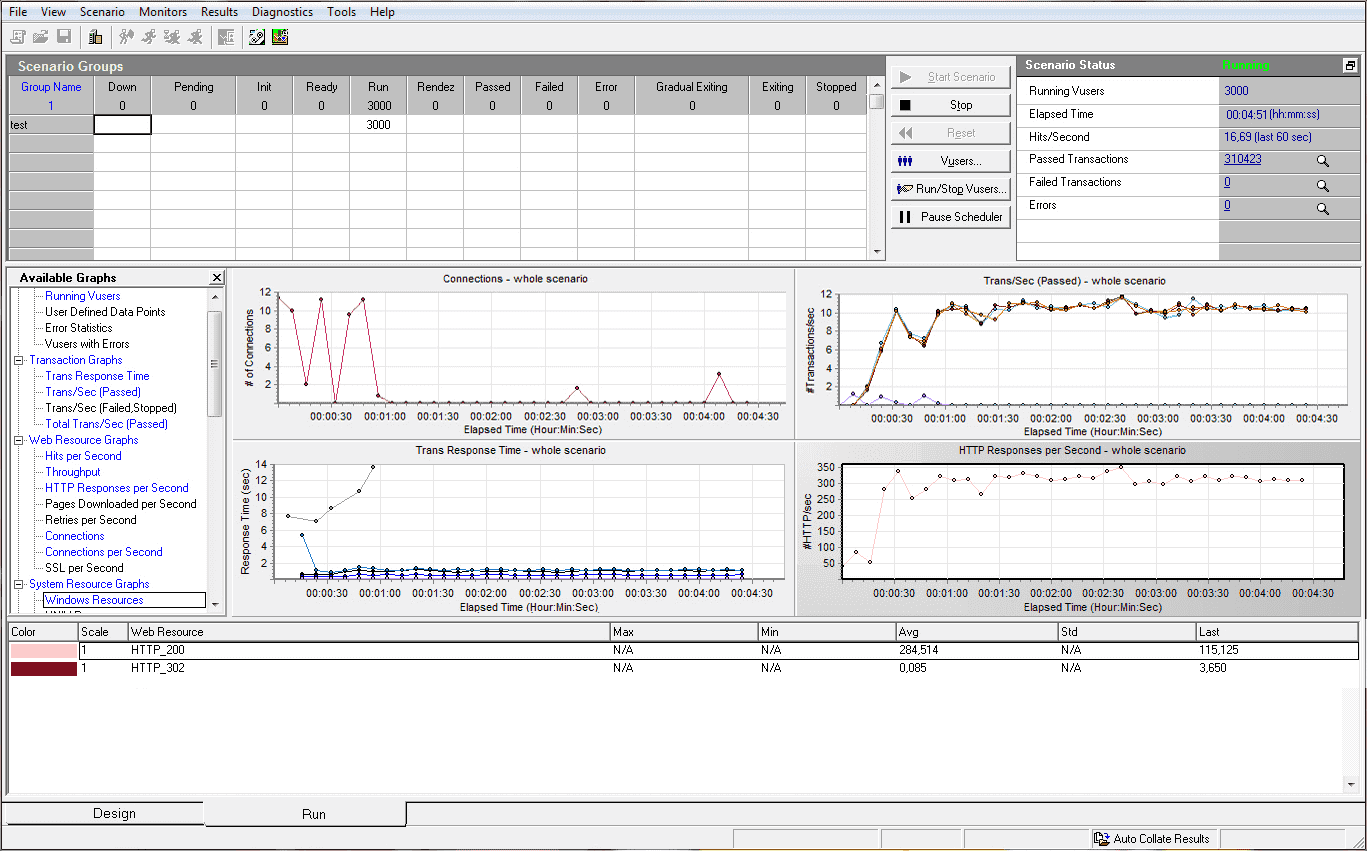Click the magnifier beside Failed Transactions
The image size is (1367, 851).
tap(1322, 185)
